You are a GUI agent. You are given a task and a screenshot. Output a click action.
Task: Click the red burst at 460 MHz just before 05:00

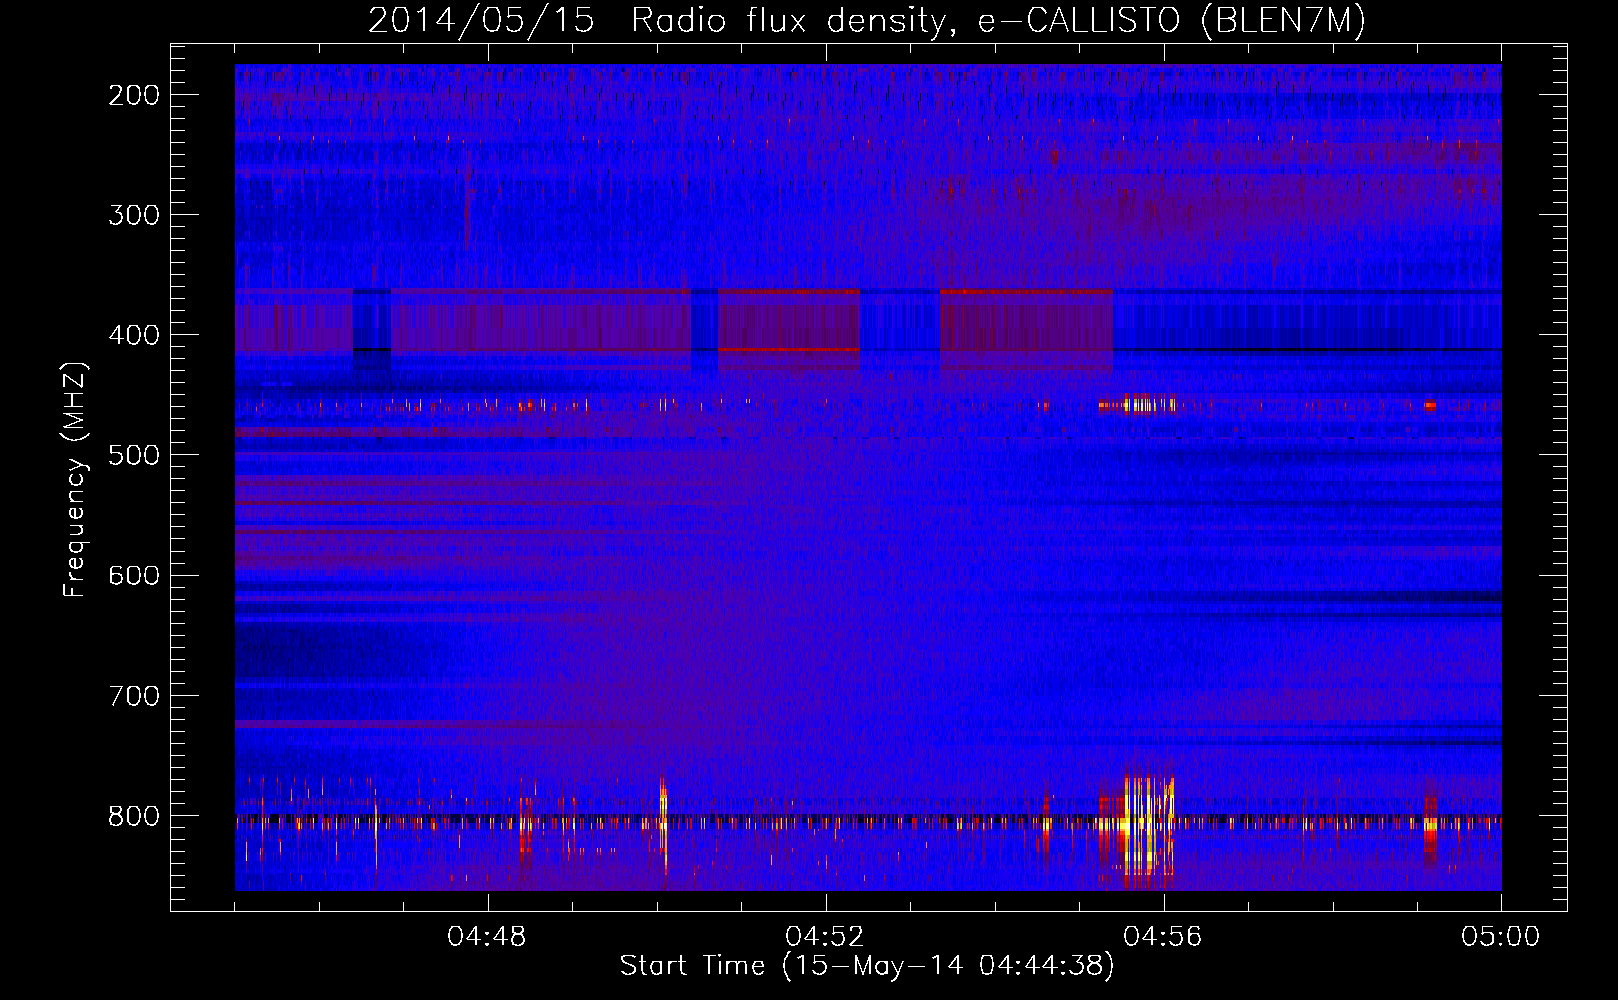point(1429,406)
